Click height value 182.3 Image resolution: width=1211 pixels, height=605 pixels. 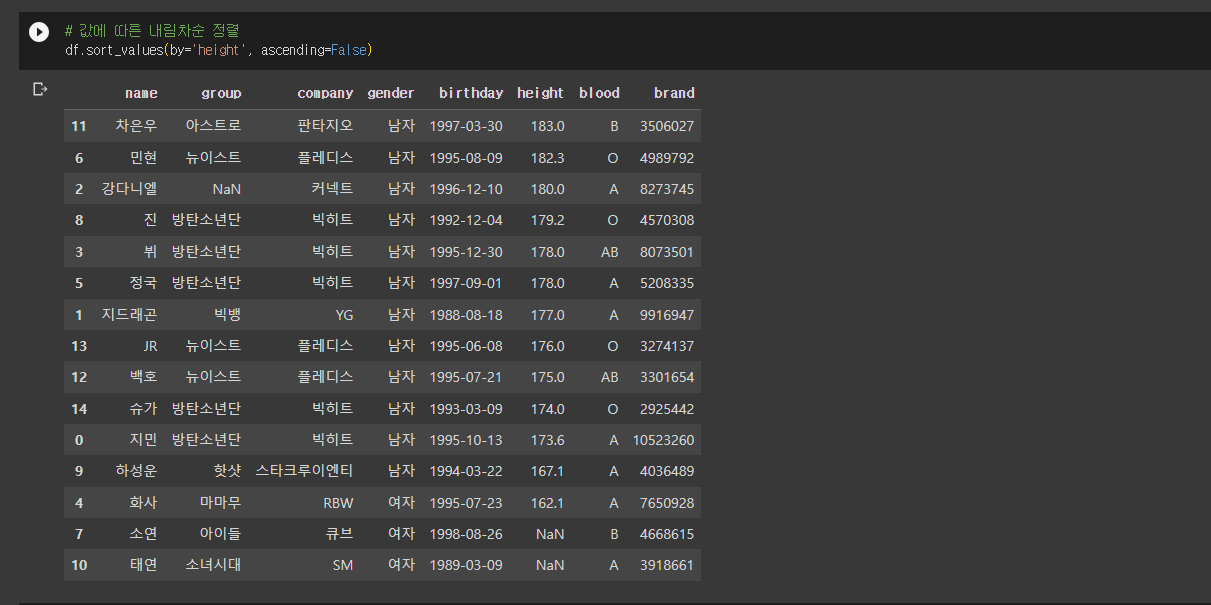point(547,158)
